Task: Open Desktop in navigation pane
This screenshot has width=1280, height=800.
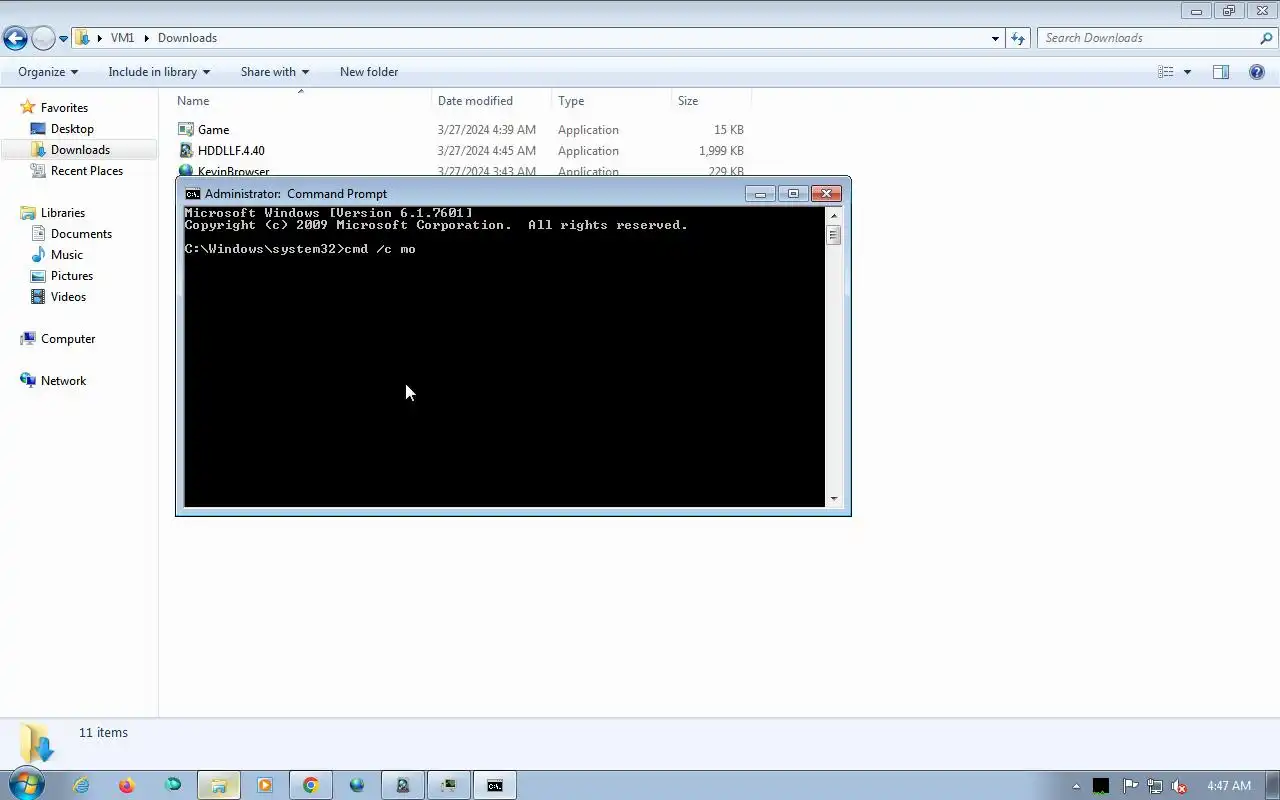Action: click(72, 129)
